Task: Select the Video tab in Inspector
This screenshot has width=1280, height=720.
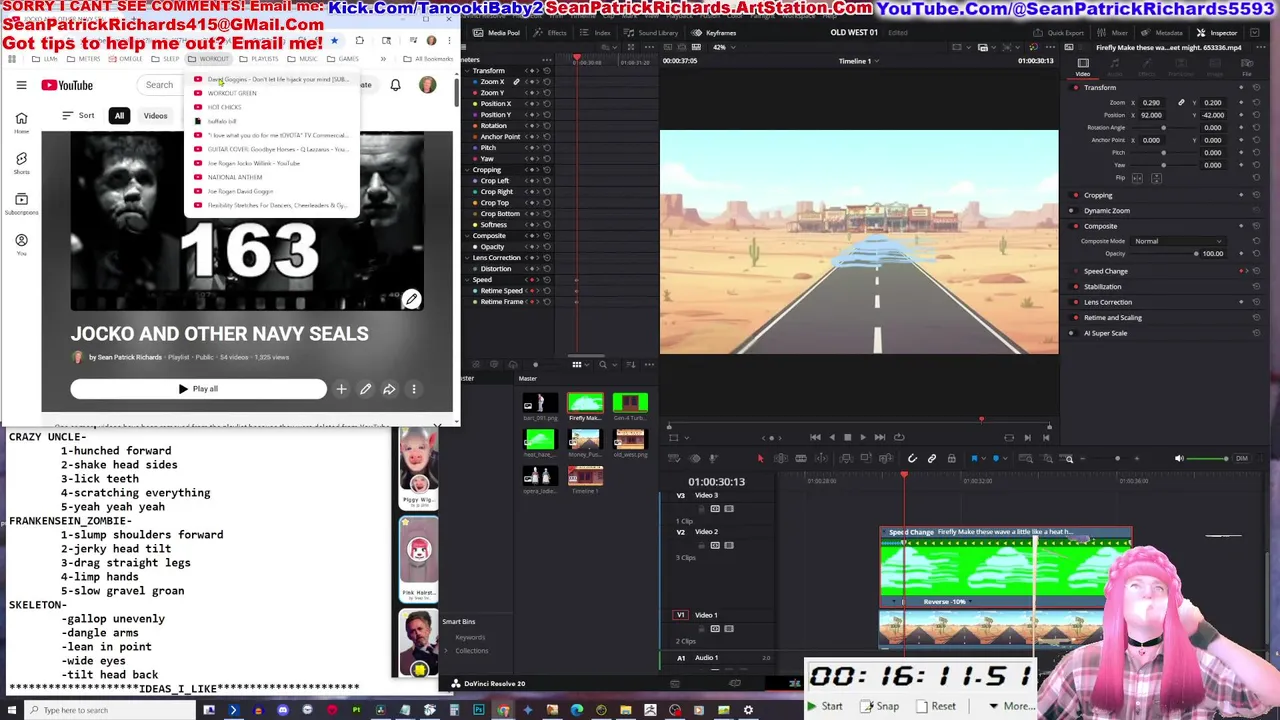Action: click(1083, 67)
